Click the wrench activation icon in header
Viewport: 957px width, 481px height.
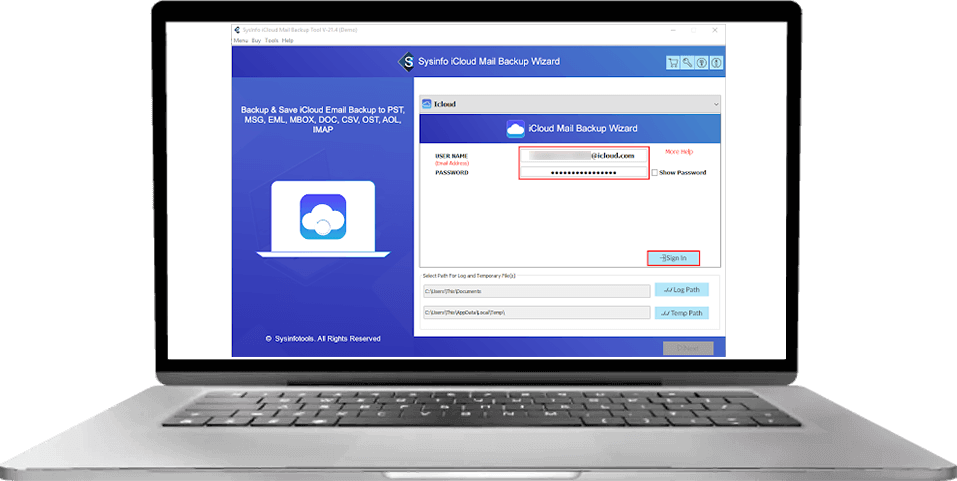click(687, 62)
